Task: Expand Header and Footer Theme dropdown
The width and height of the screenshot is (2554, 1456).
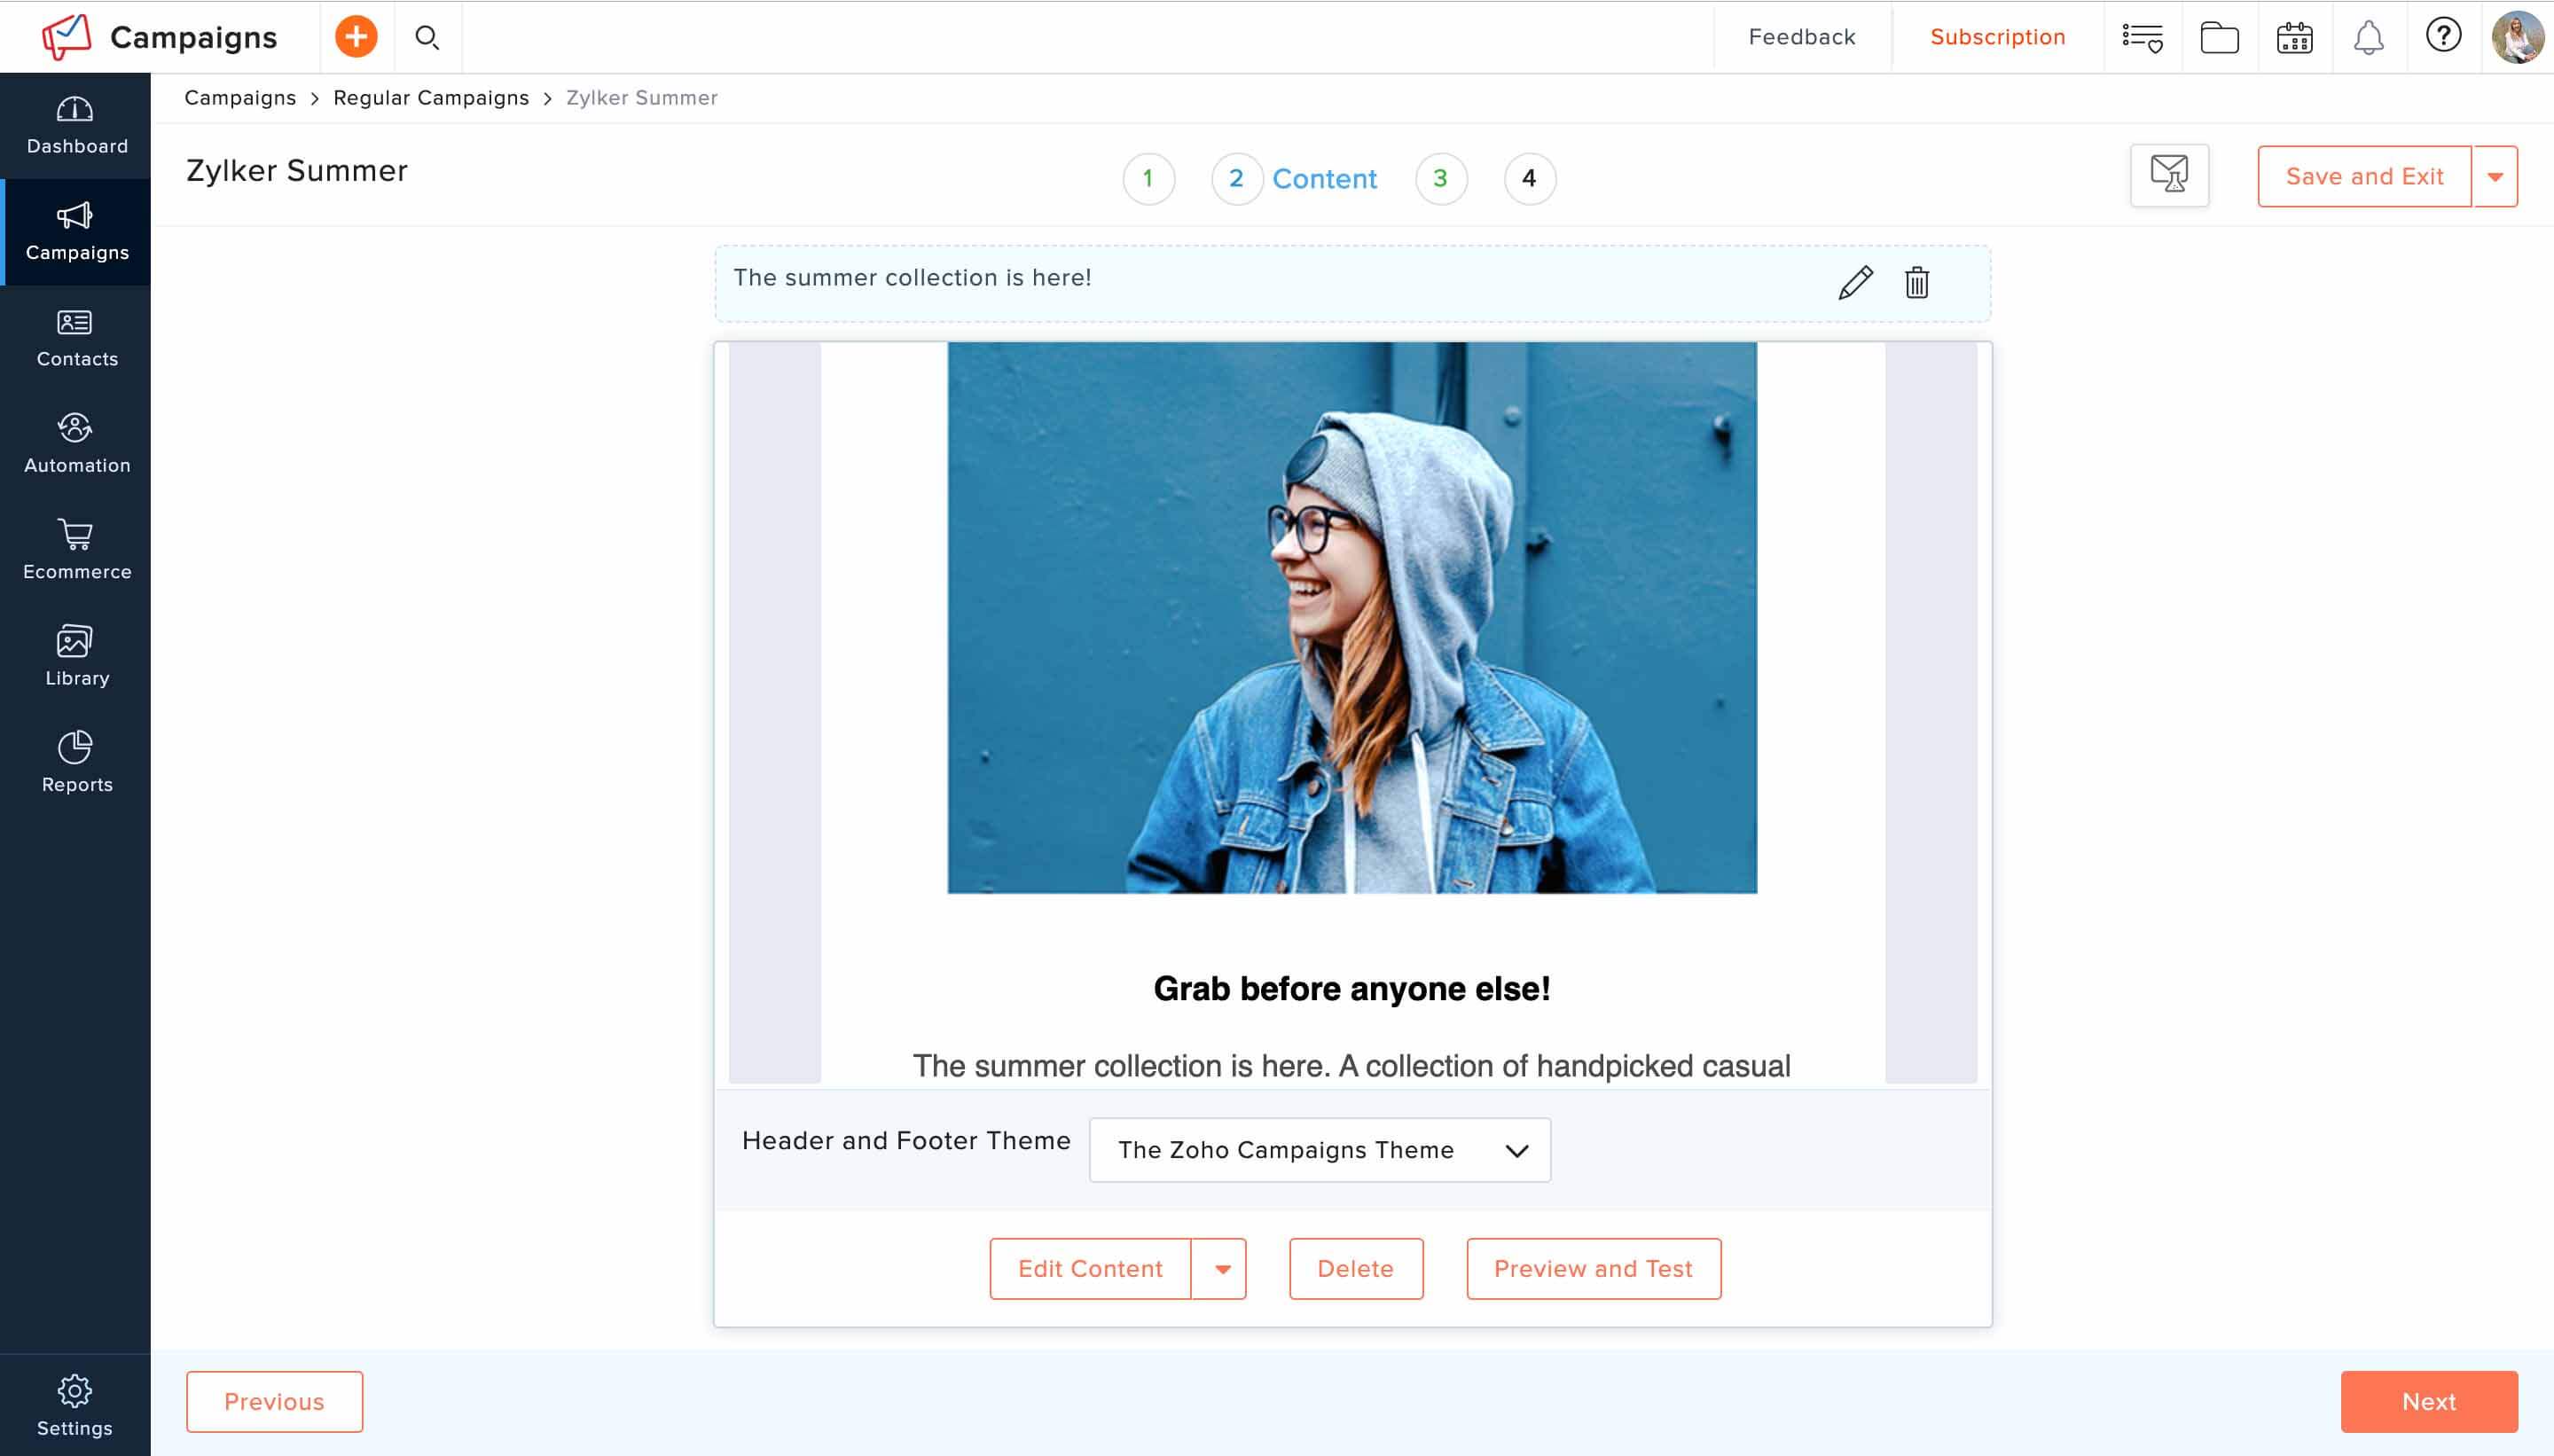Action: tap(1319, 1149)
